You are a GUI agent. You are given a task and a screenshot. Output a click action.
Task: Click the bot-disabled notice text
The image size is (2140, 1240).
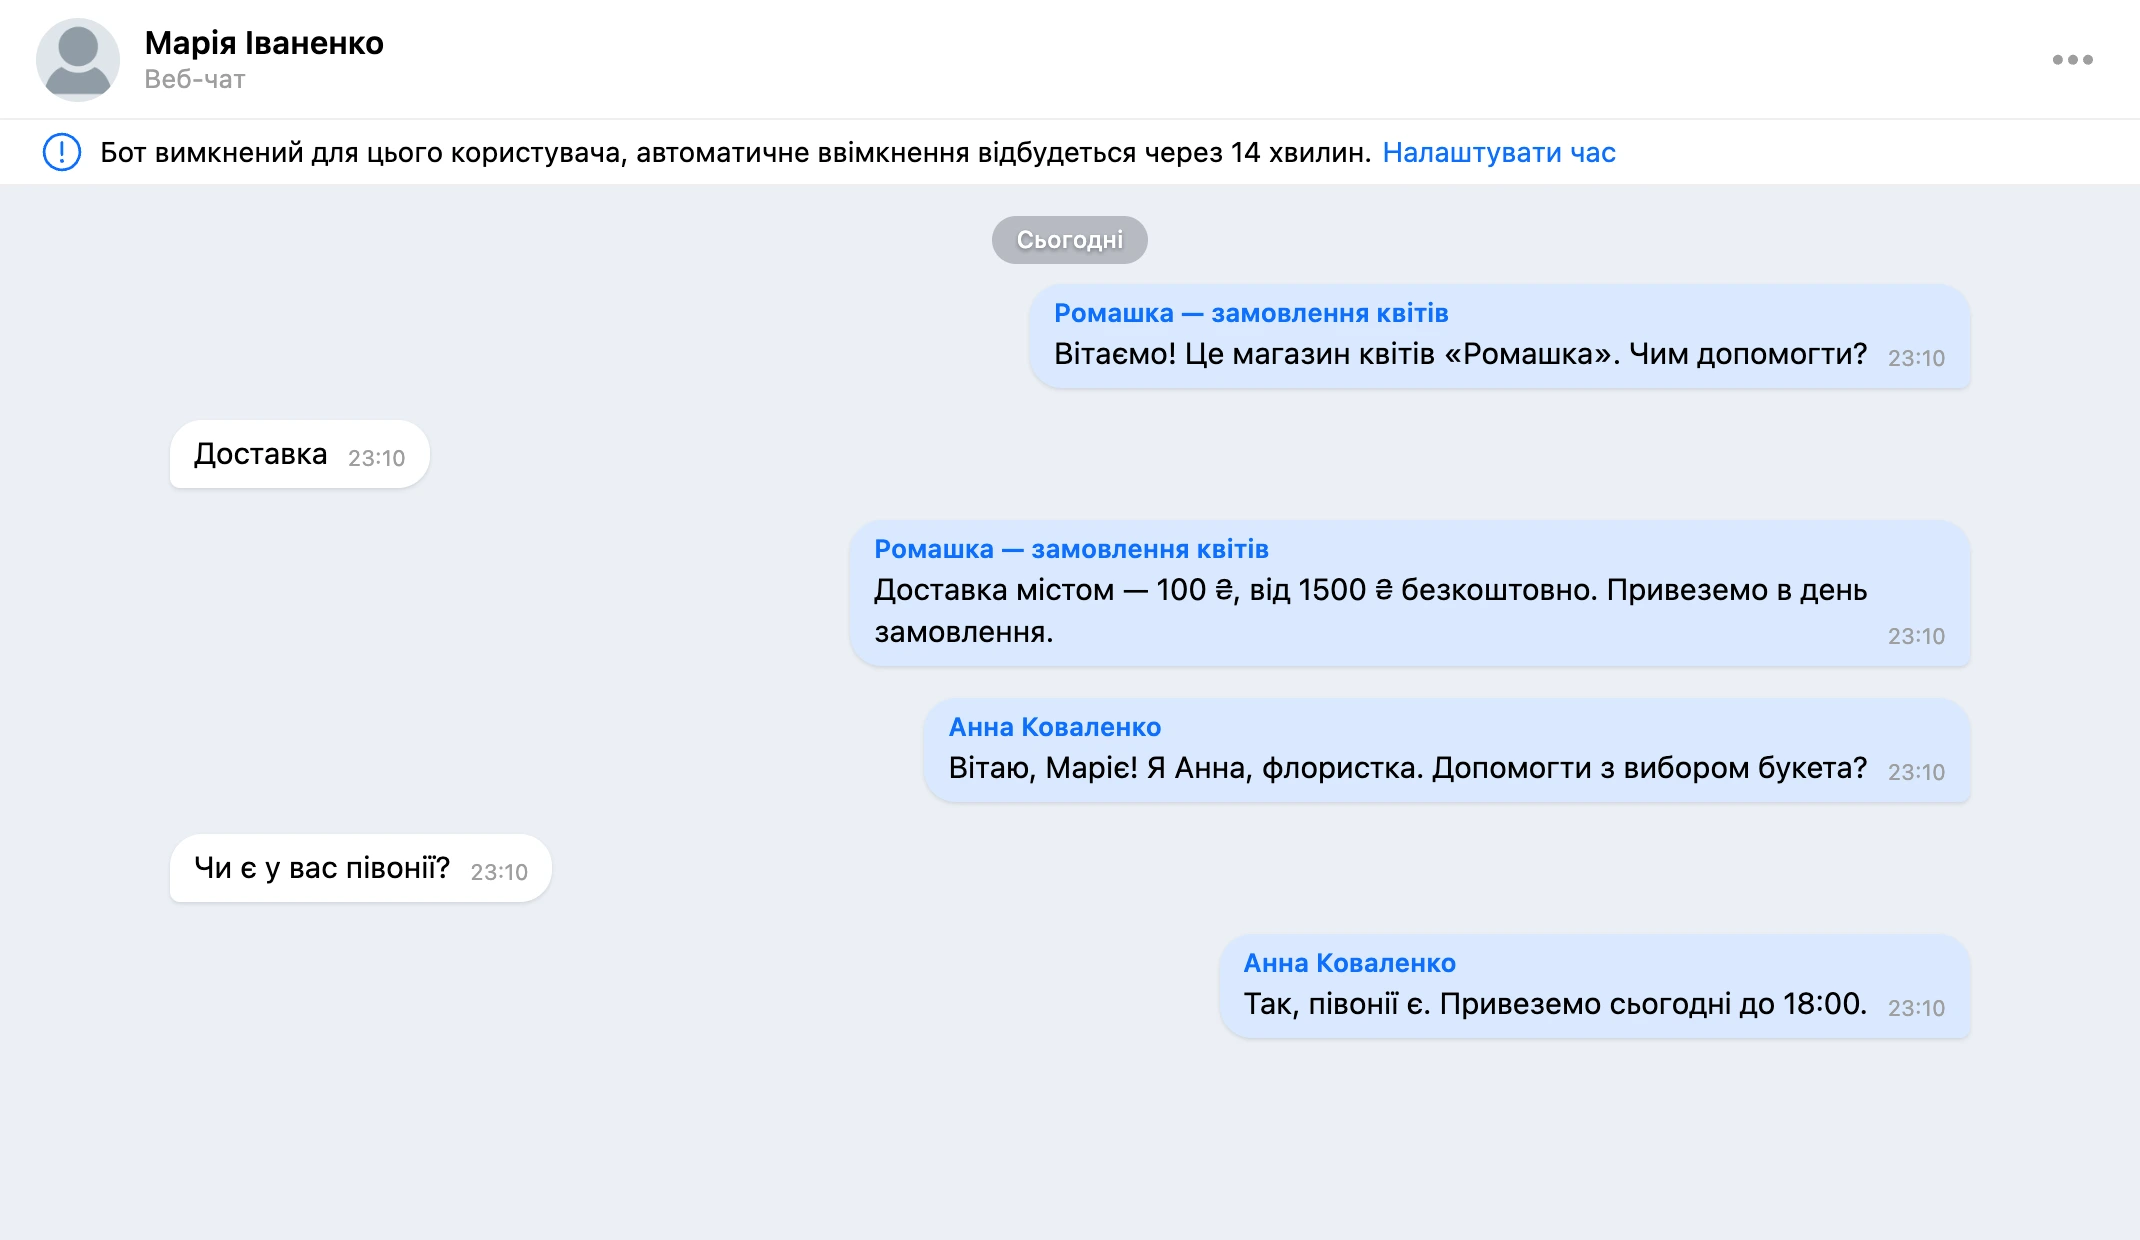tap(735, 152)
